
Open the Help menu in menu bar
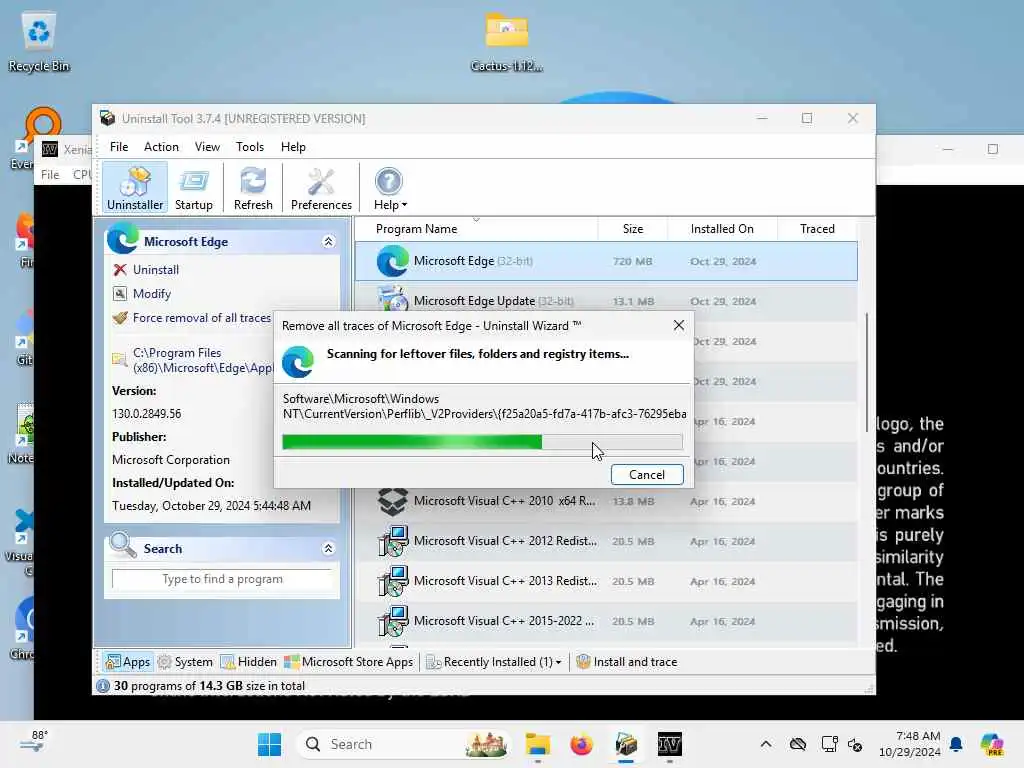coord(293,147)
